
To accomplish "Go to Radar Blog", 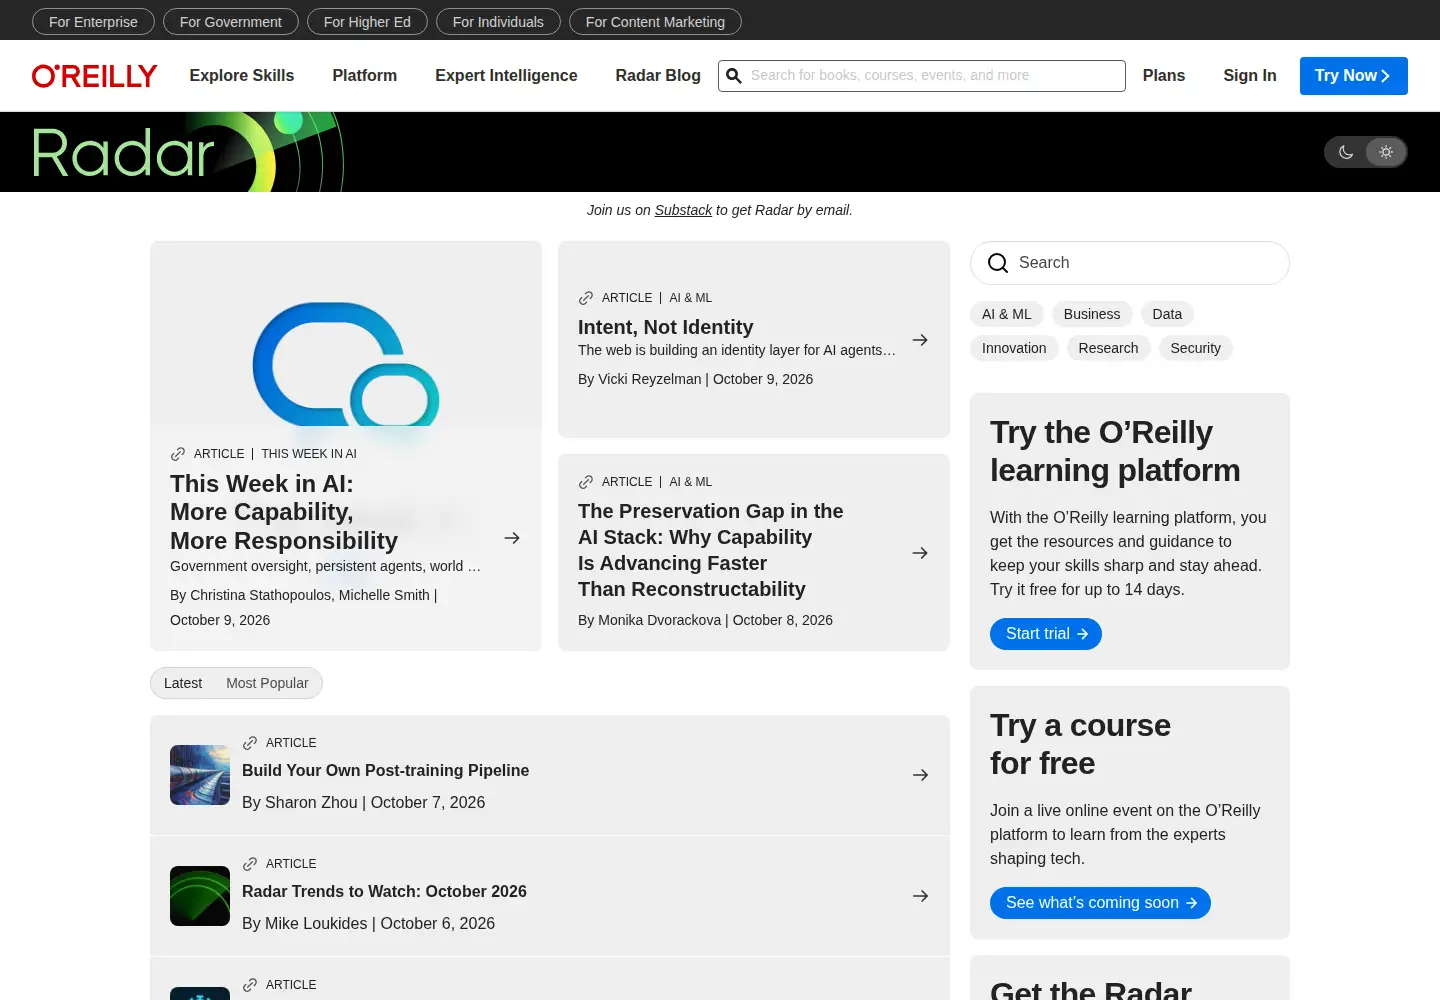I will click(658, 76).
